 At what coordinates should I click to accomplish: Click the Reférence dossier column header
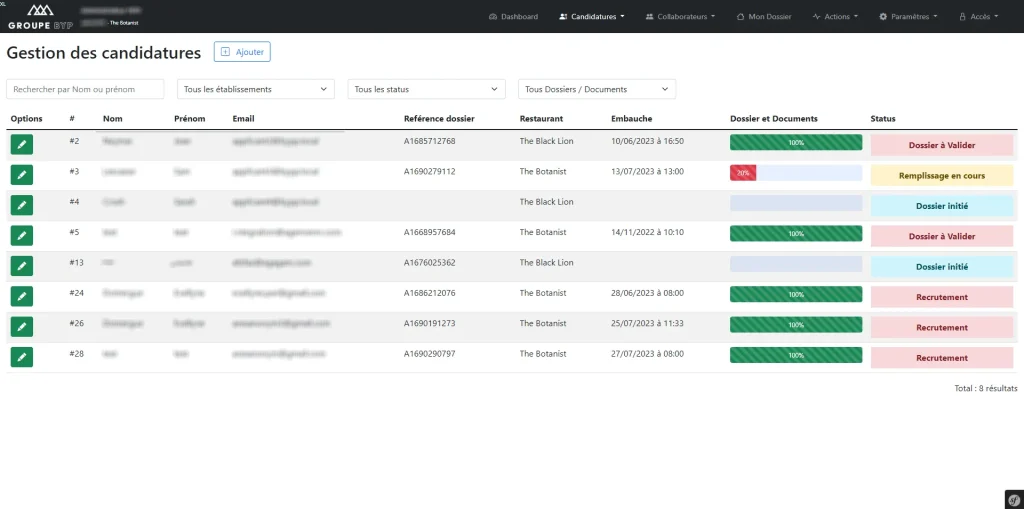tap(439, 119)
